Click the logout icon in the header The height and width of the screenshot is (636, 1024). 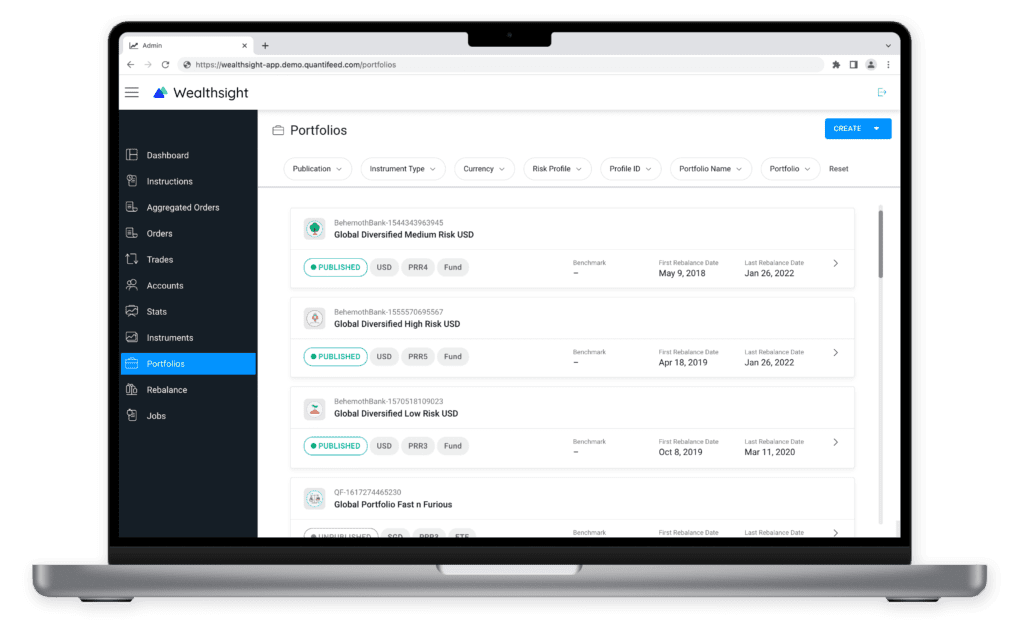point(882,93)
